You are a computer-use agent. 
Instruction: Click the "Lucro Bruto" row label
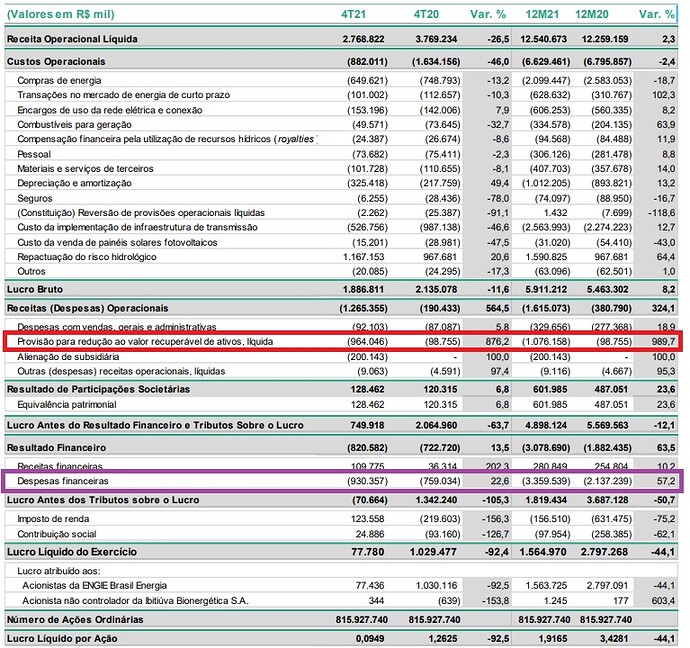pyautogui.click(x=35, y=289)
